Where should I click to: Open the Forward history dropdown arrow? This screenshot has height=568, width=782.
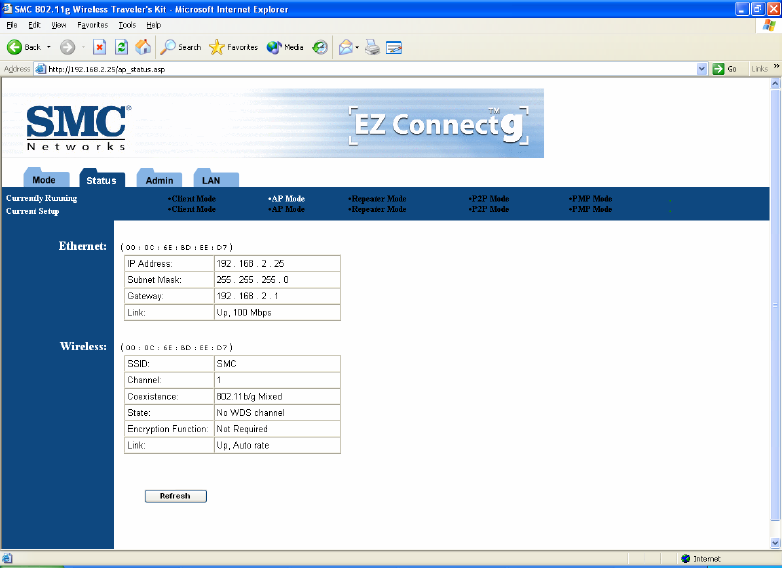[x=83, y=47]
